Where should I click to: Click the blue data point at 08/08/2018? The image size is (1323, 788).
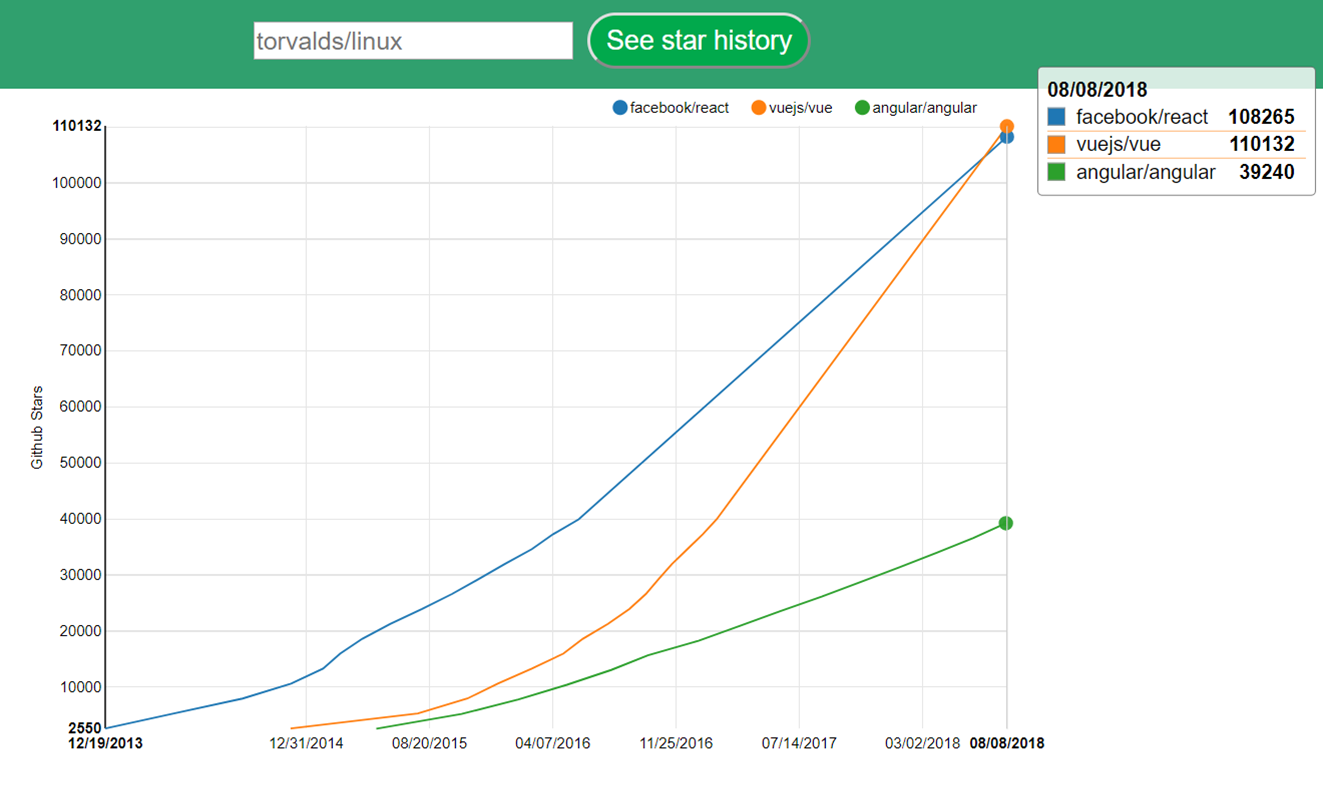pyautogui.click(x=1006, y=137)
